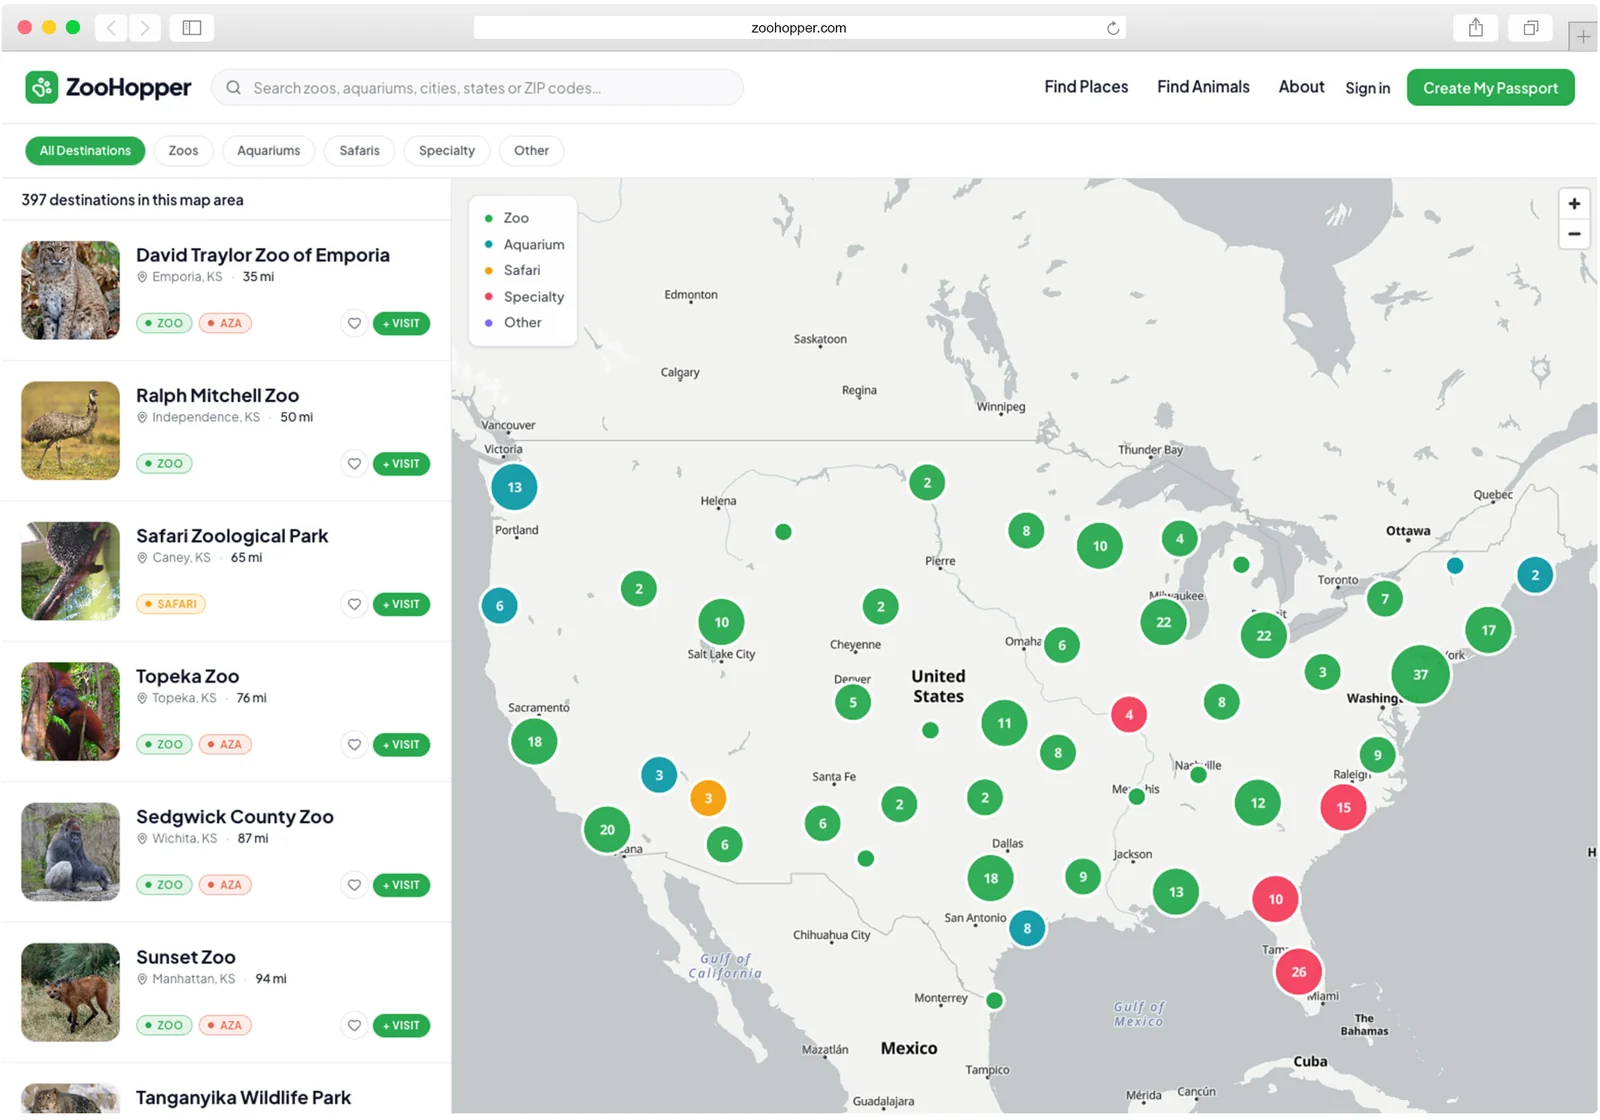
Task: Filter destinations by Zoos
Action: [x=183, y=151]
